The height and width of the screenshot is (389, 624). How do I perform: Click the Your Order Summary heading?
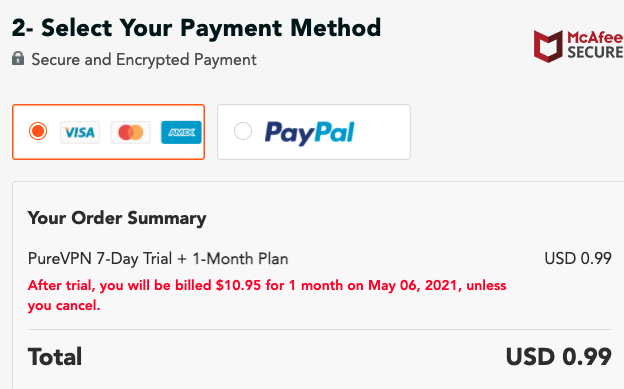(117, 218)
